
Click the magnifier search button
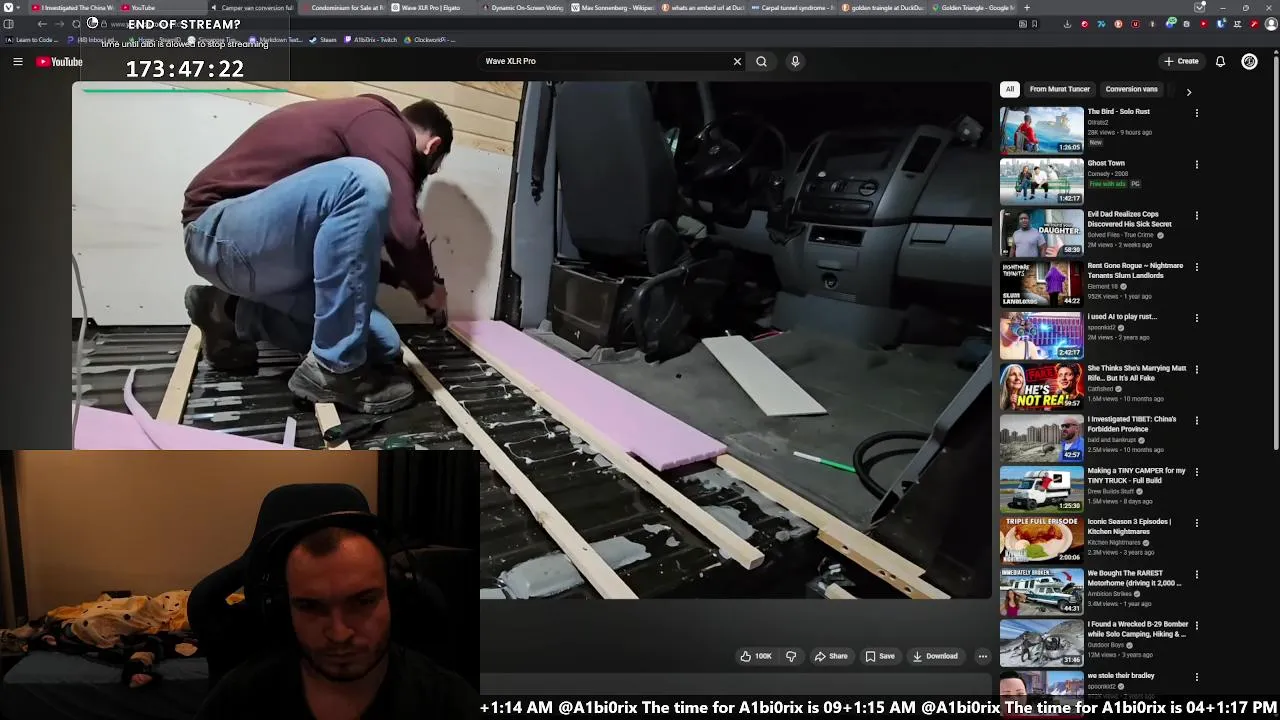click(762, 61)
